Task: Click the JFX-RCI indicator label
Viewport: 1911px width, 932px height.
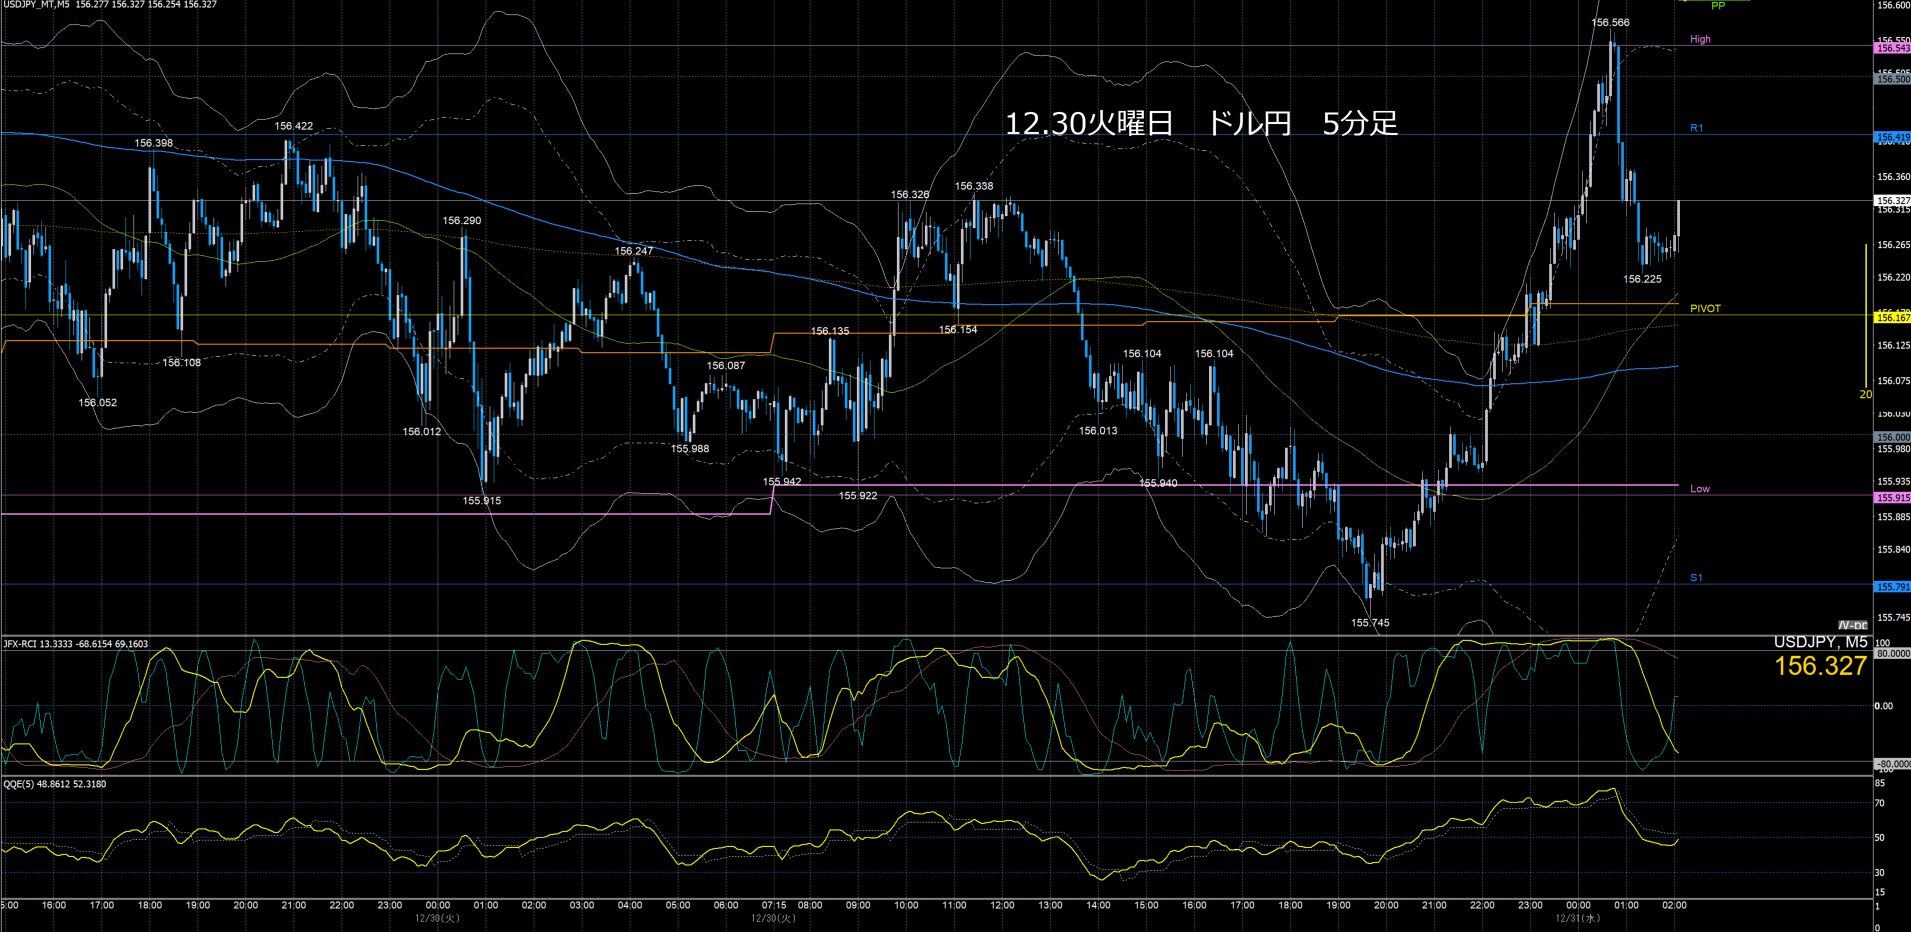Action: tap(75, 644)
